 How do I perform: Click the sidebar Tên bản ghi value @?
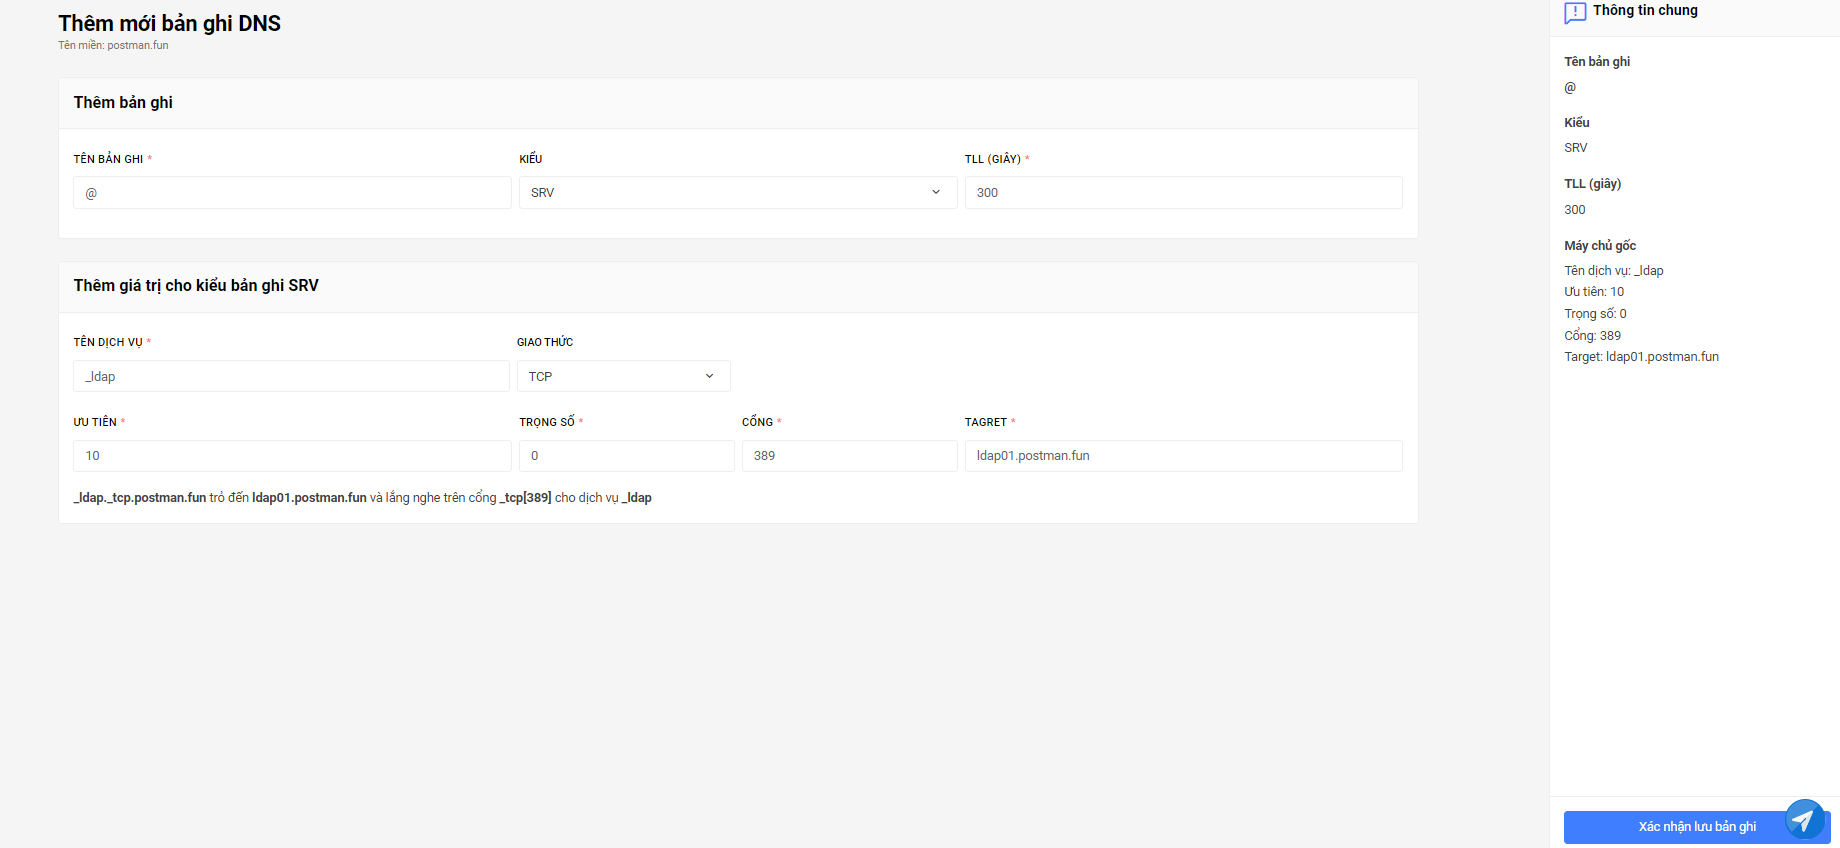tap(1570, 88)
